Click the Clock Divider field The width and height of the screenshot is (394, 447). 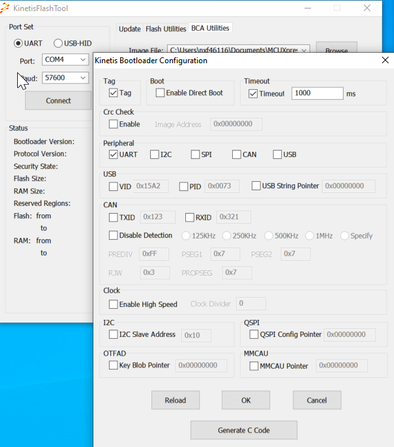point(251,304)
